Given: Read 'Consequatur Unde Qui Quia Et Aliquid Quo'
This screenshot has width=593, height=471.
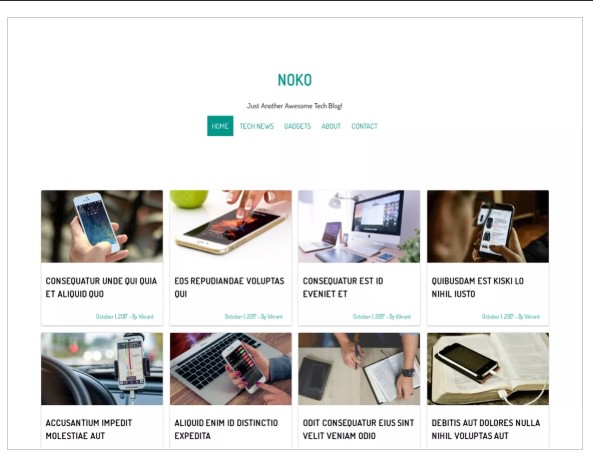Looking at the screenshot, I should [x=101, y=287].
